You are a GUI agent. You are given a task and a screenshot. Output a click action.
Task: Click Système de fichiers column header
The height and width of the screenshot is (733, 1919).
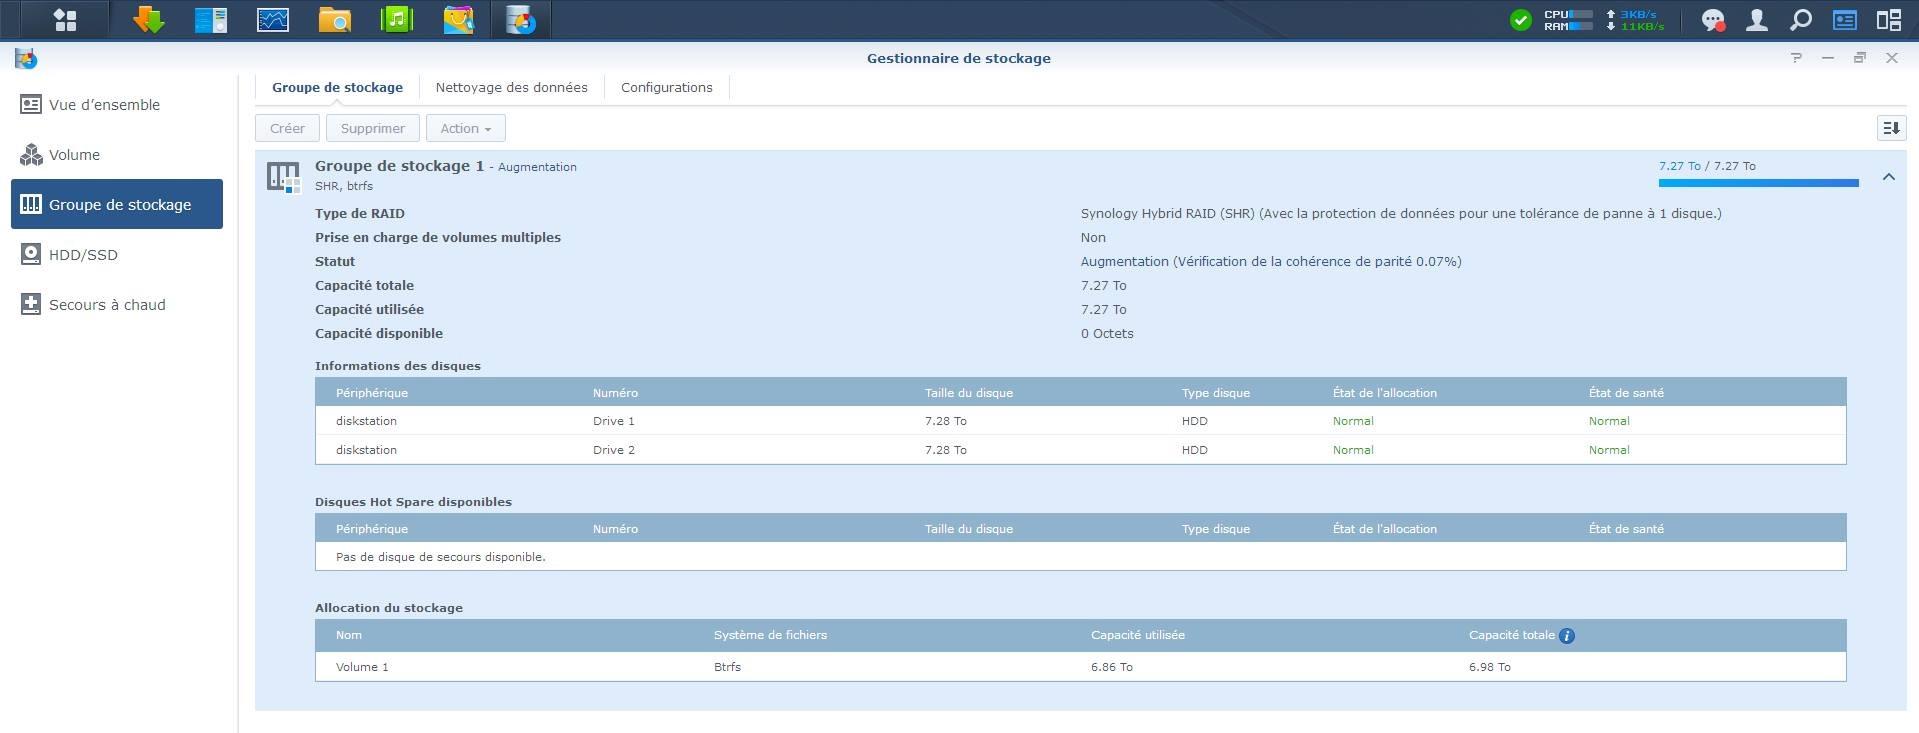pos(770,635)
